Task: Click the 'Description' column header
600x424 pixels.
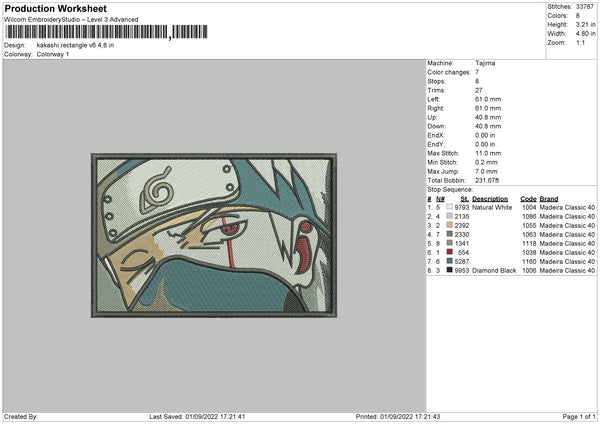Action: point(490,199)
